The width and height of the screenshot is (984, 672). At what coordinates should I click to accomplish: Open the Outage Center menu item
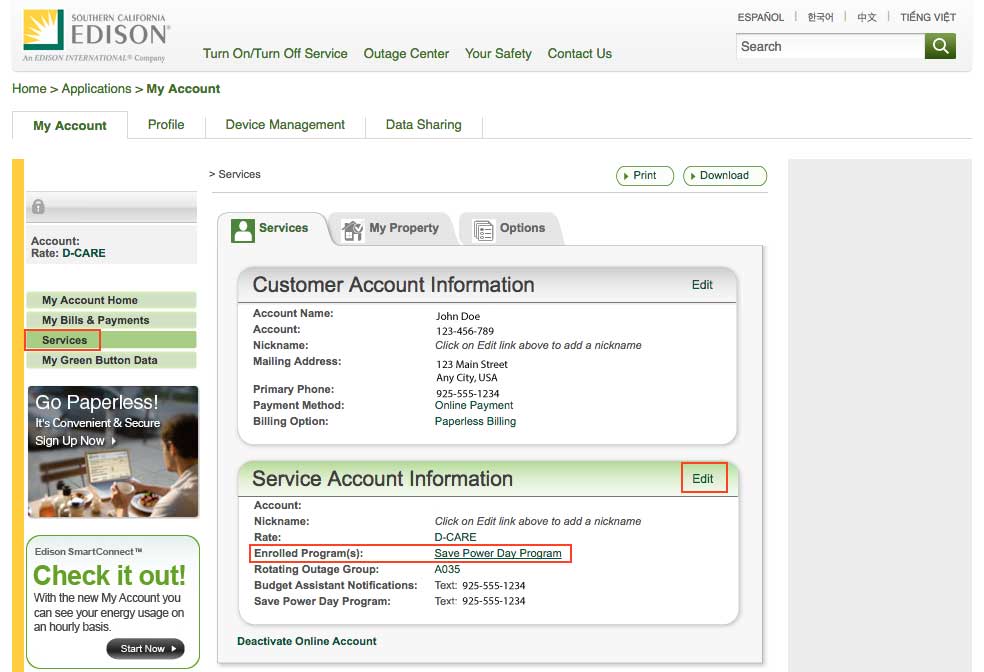pyautogui.click(x=406, y=54)
